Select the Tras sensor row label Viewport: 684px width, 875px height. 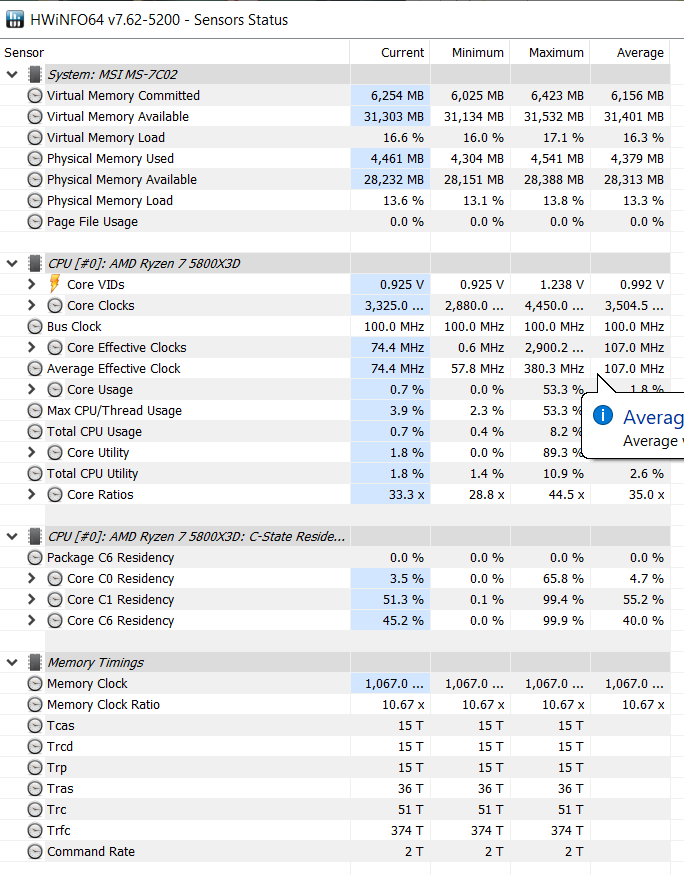pyautogui.click(x=60, y=789)
